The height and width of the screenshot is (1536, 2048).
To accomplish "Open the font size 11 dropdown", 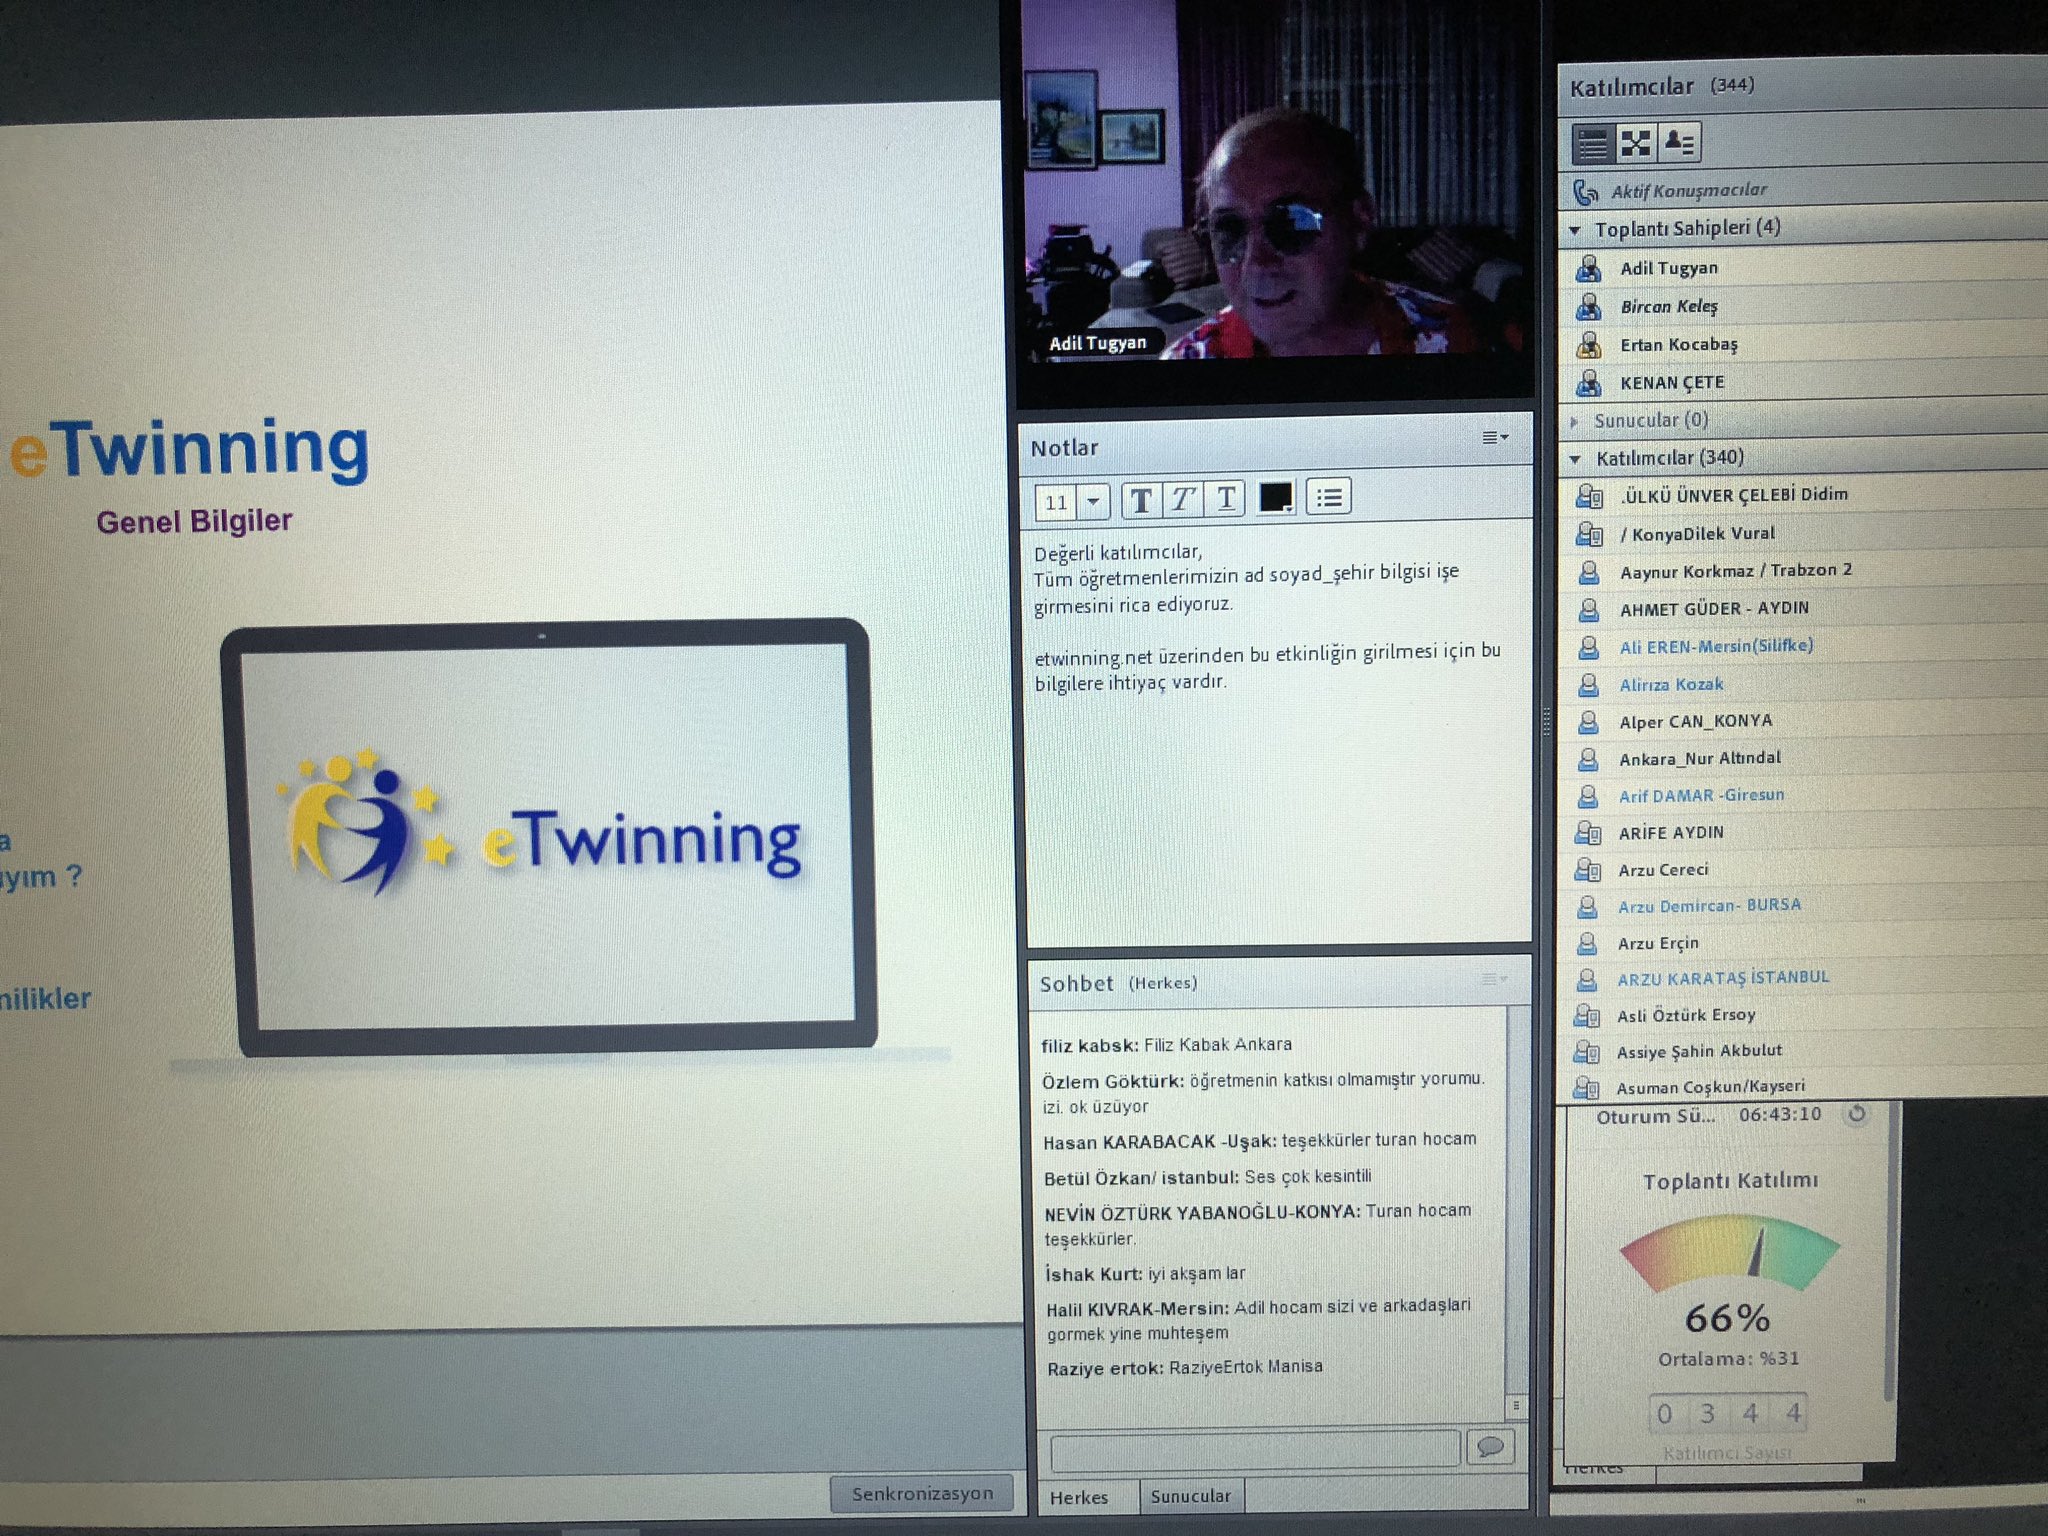I will [1093, 501].
